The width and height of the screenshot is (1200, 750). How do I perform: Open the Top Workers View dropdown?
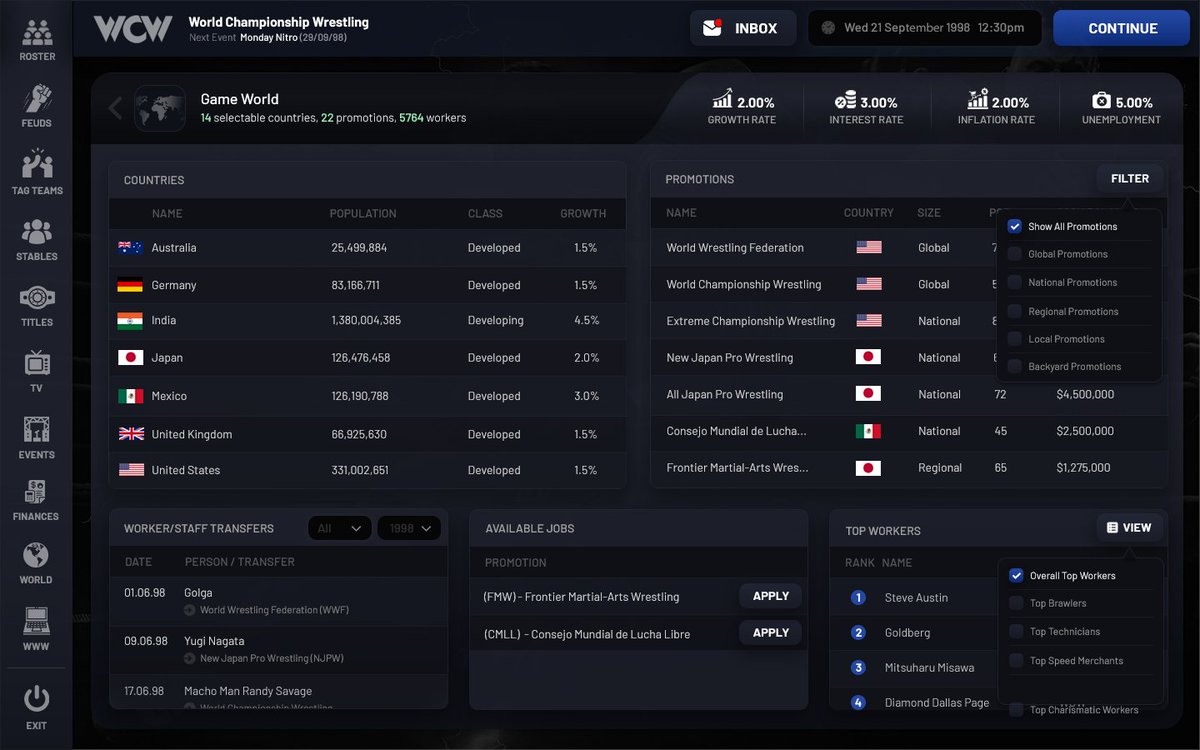pyautogui.click(x=1129, y=527)
